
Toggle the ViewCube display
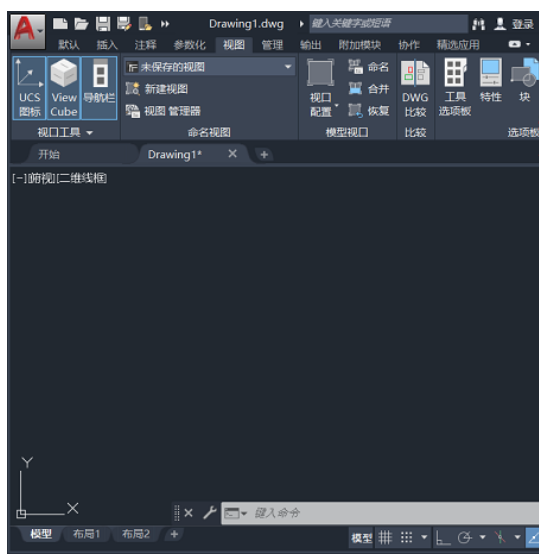pos(64,88)
